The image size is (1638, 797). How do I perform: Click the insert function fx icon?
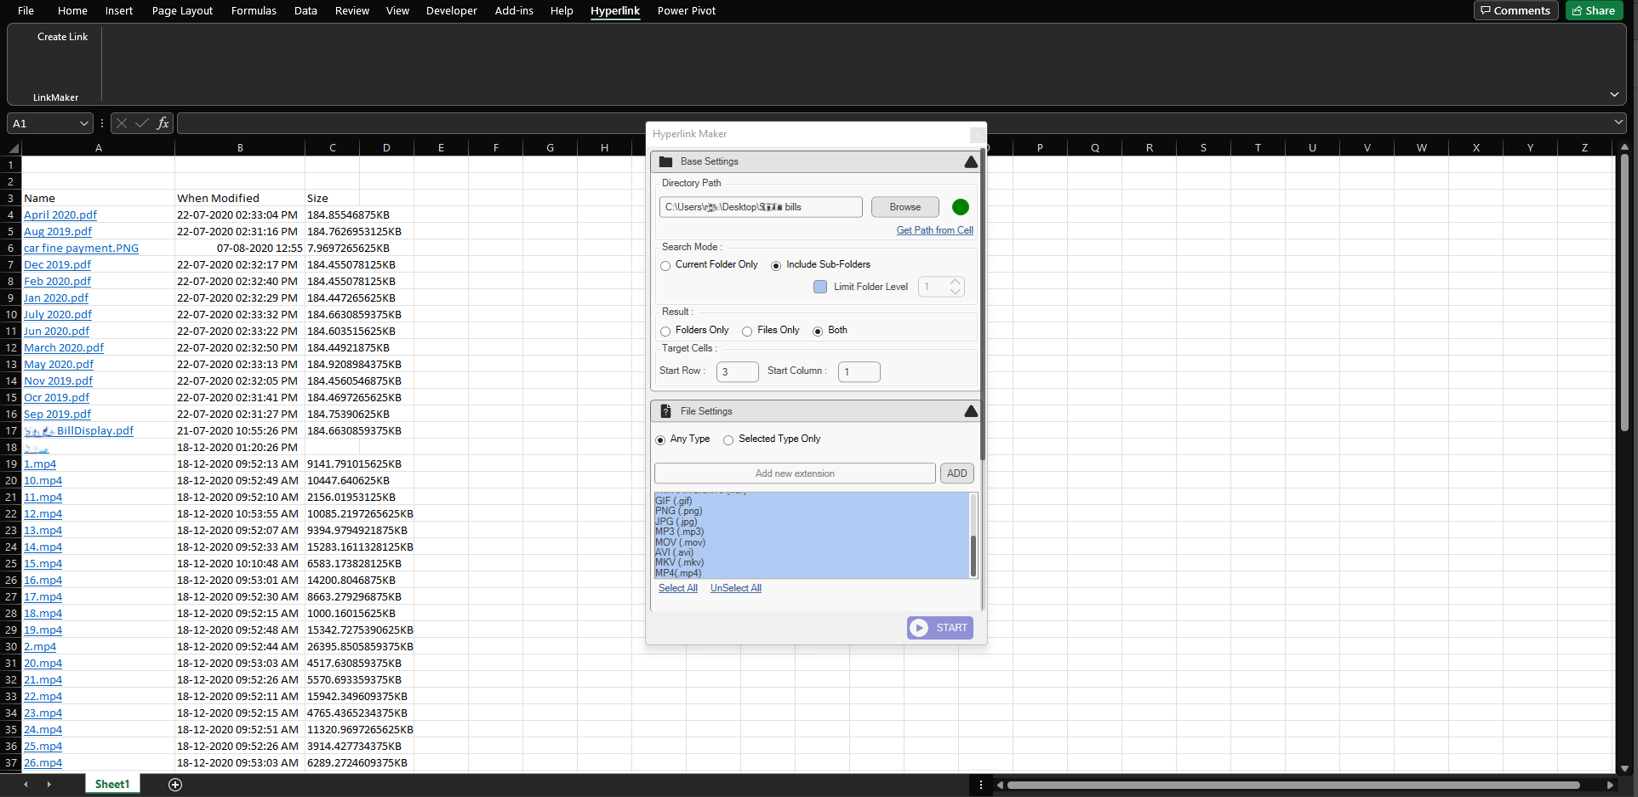163,123
